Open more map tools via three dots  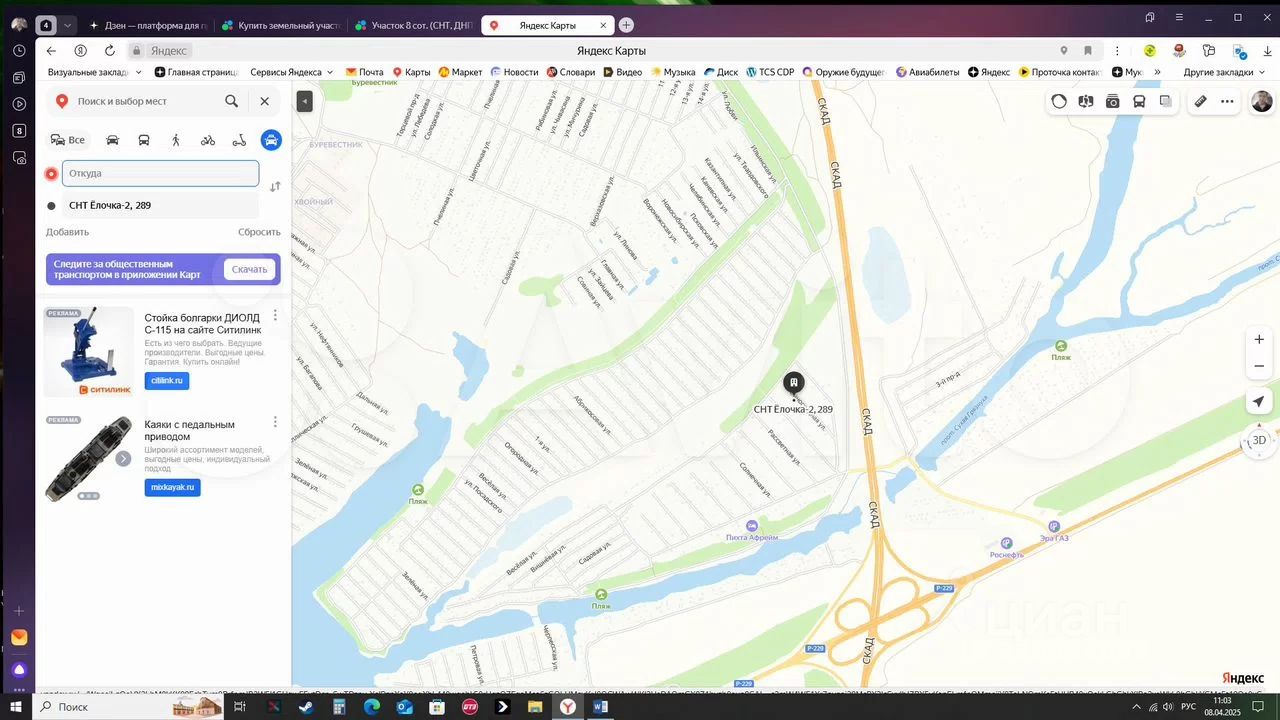point(1227,101)
